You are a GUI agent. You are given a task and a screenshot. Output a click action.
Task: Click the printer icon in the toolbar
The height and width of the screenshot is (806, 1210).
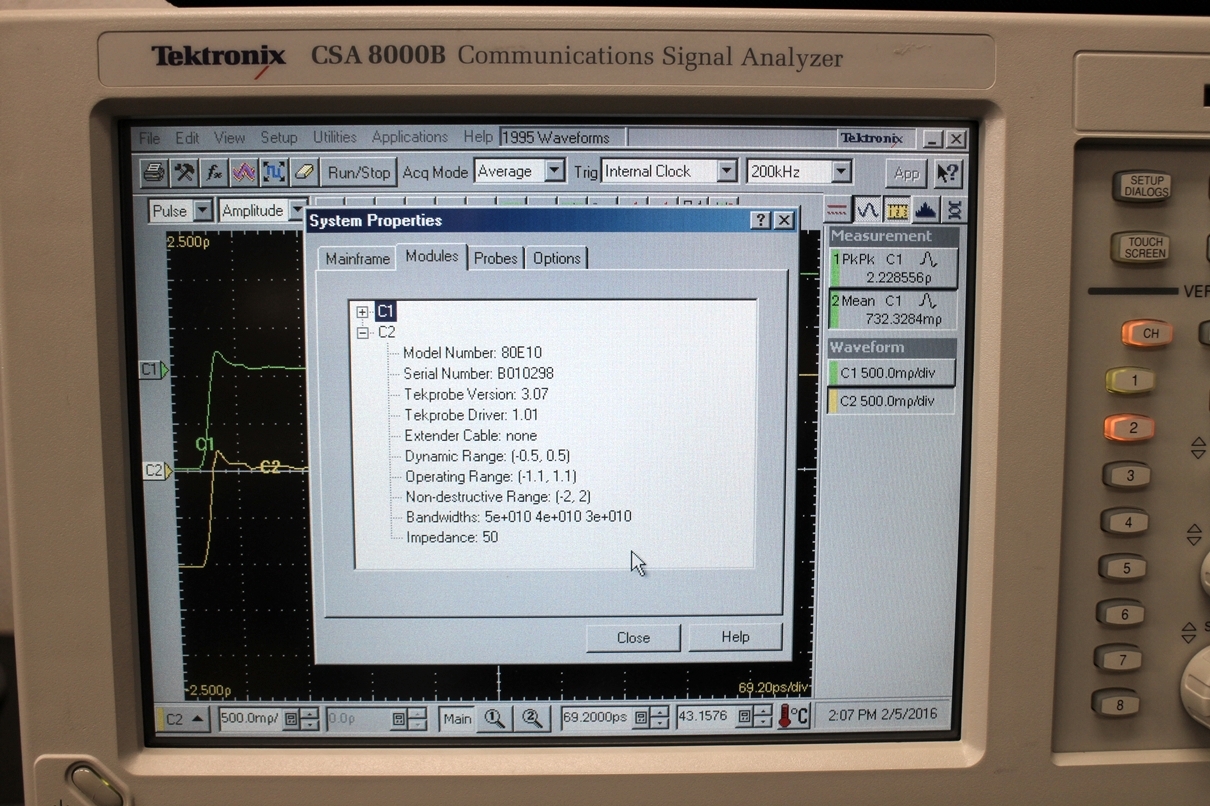pyautogui.click(x=153, y=172)
